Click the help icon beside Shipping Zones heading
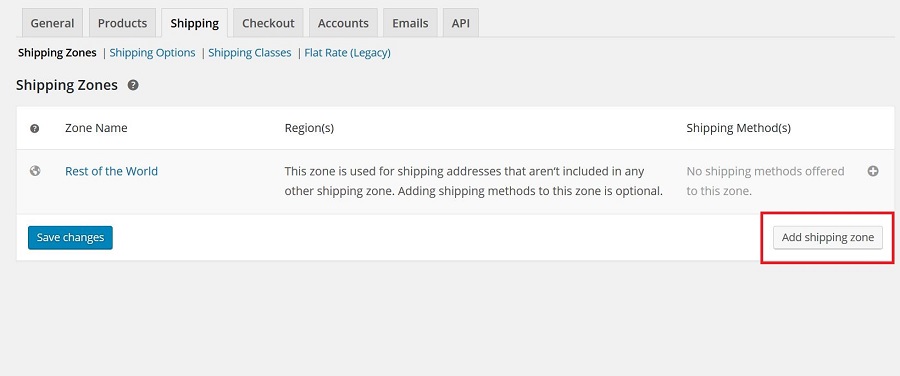Image resolution: width=900 pixels, height=376 pixels. coord(133,86)
